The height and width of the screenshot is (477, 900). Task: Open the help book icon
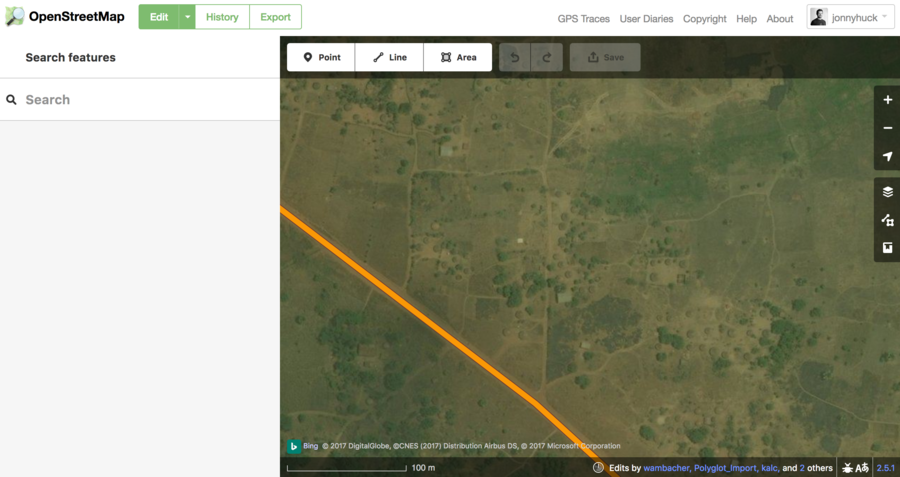887,248
